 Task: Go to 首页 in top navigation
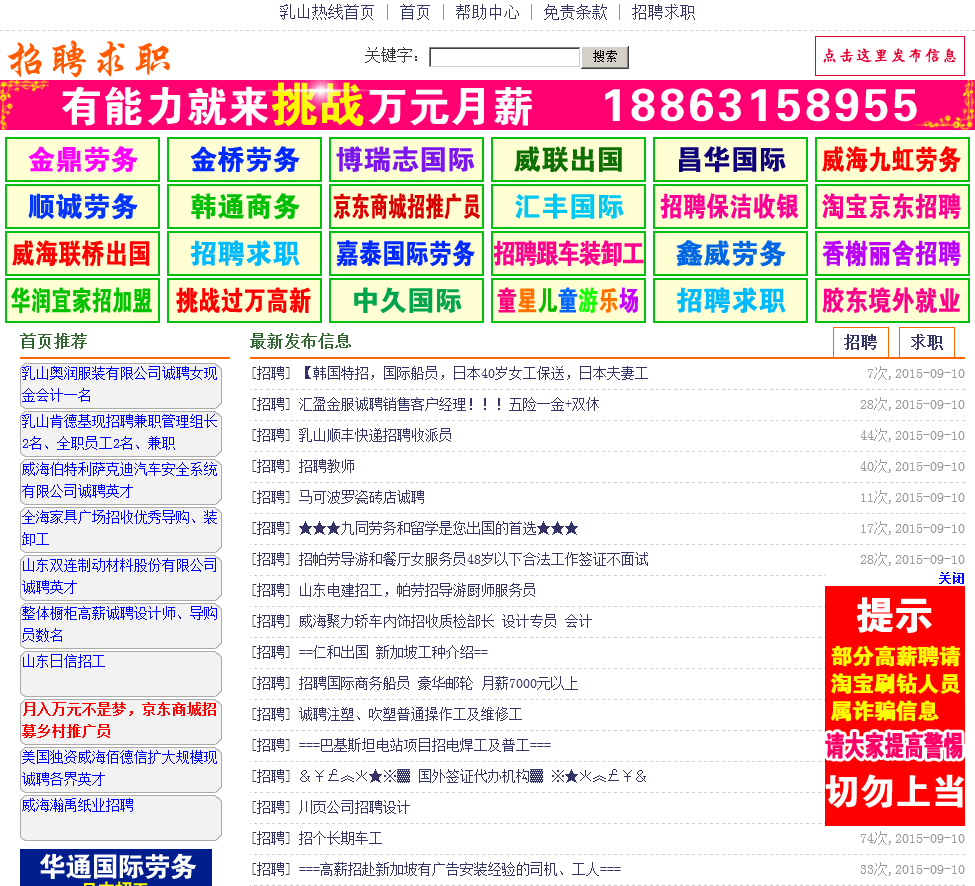415,12
